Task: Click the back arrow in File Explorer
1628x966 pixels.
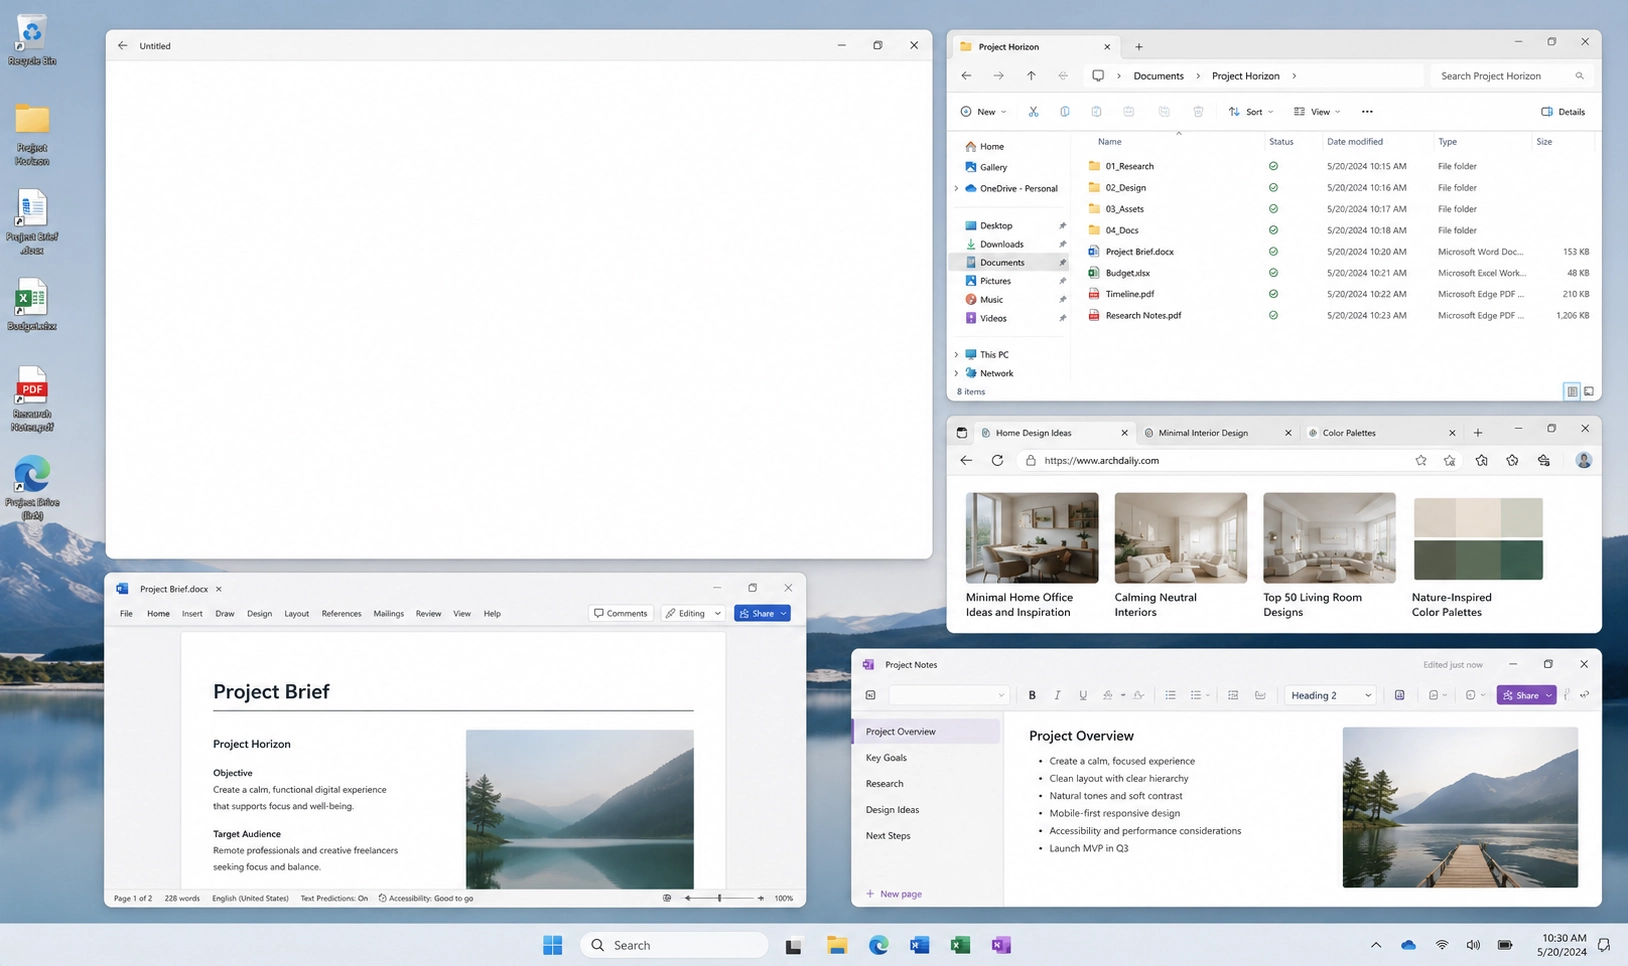Action: click(966, 76)
